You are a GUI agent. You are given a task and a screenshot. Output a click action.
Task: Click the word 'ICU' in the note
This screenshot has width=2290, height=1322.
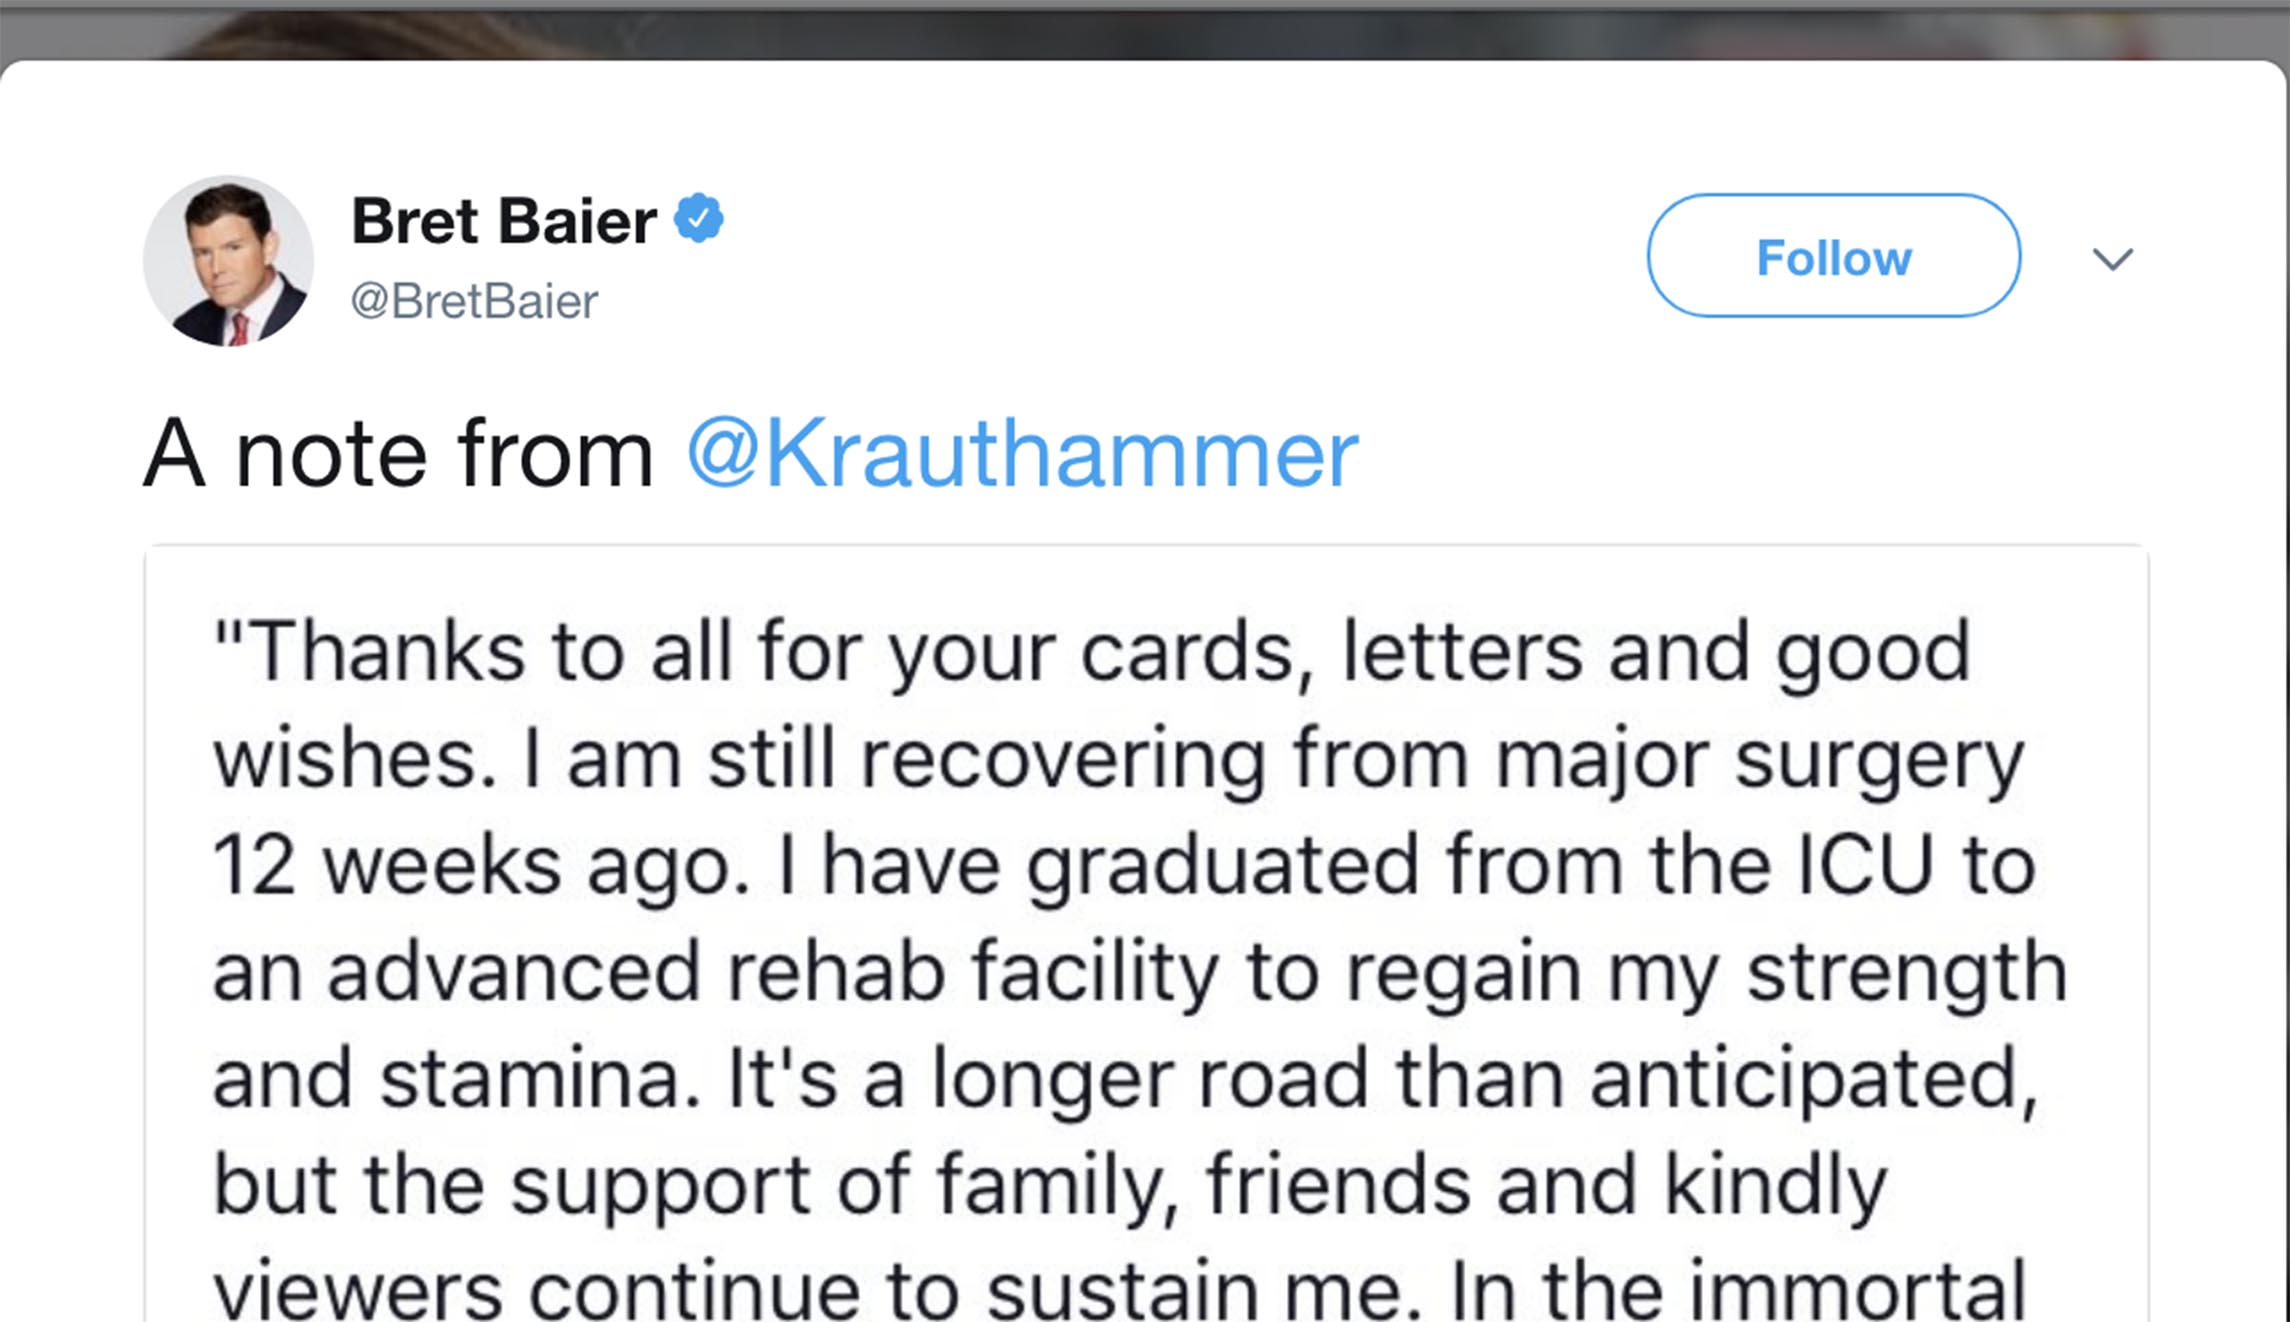[x=1865, y=865]
